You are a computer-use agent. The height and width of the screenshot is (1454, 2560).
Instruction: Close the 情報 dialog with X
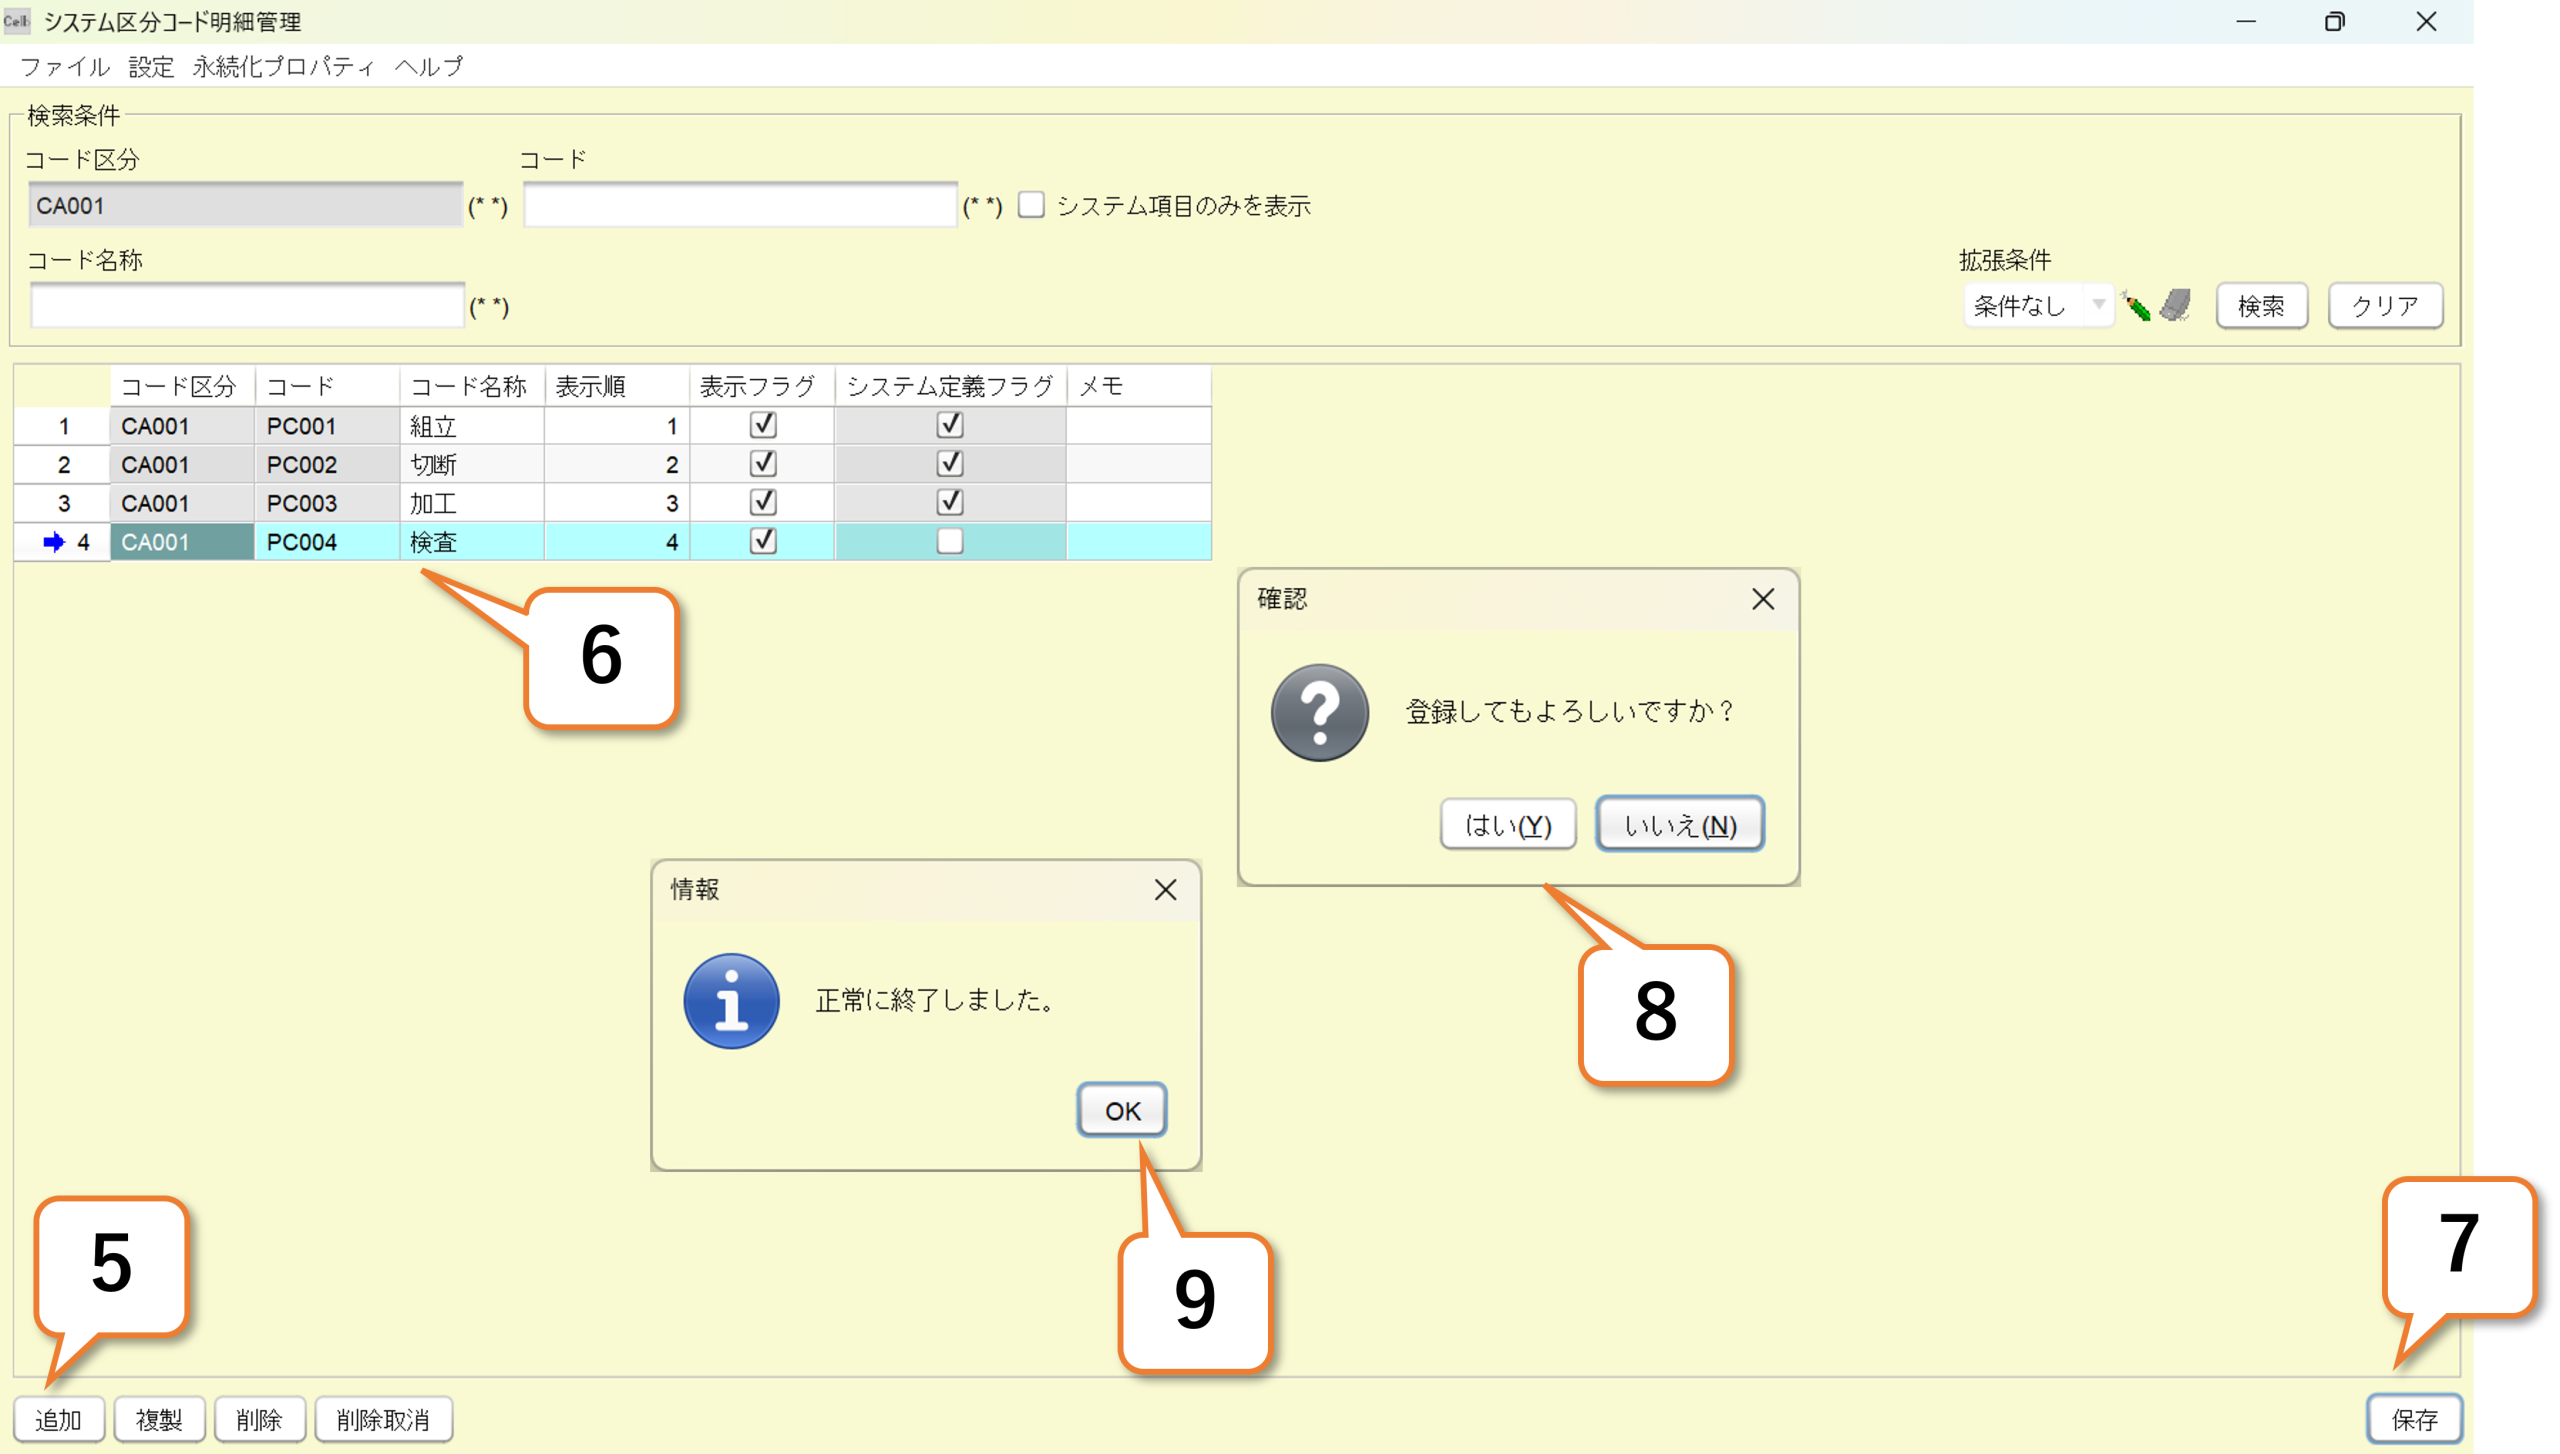(x=1165, y=890)
